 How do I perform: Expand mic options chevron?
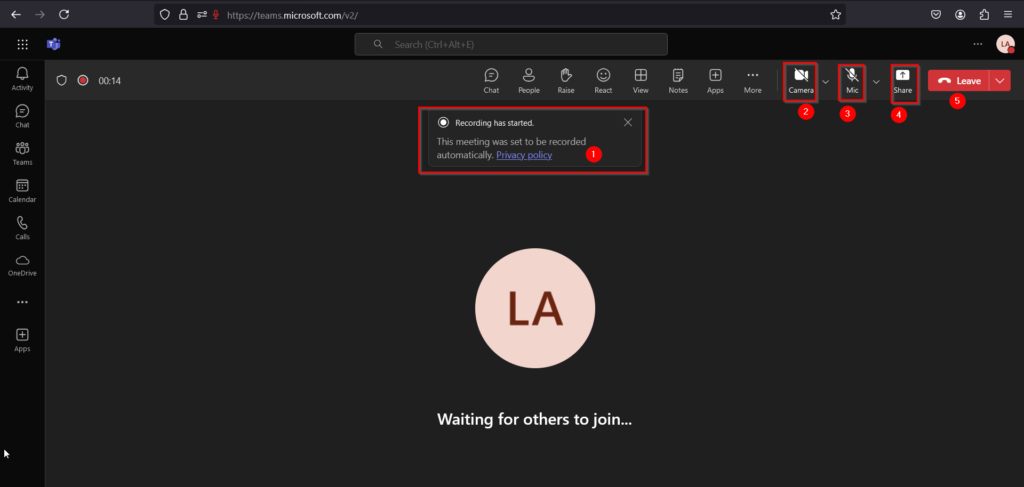876,82
